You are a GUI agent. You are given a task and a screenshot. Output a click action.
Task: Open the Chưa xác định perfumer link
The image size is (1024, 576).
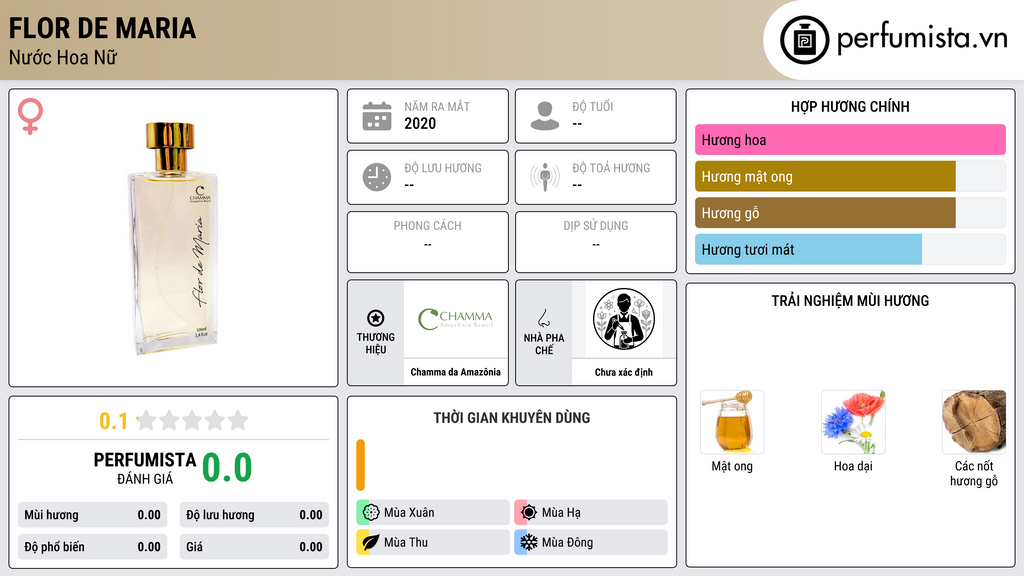624,372
